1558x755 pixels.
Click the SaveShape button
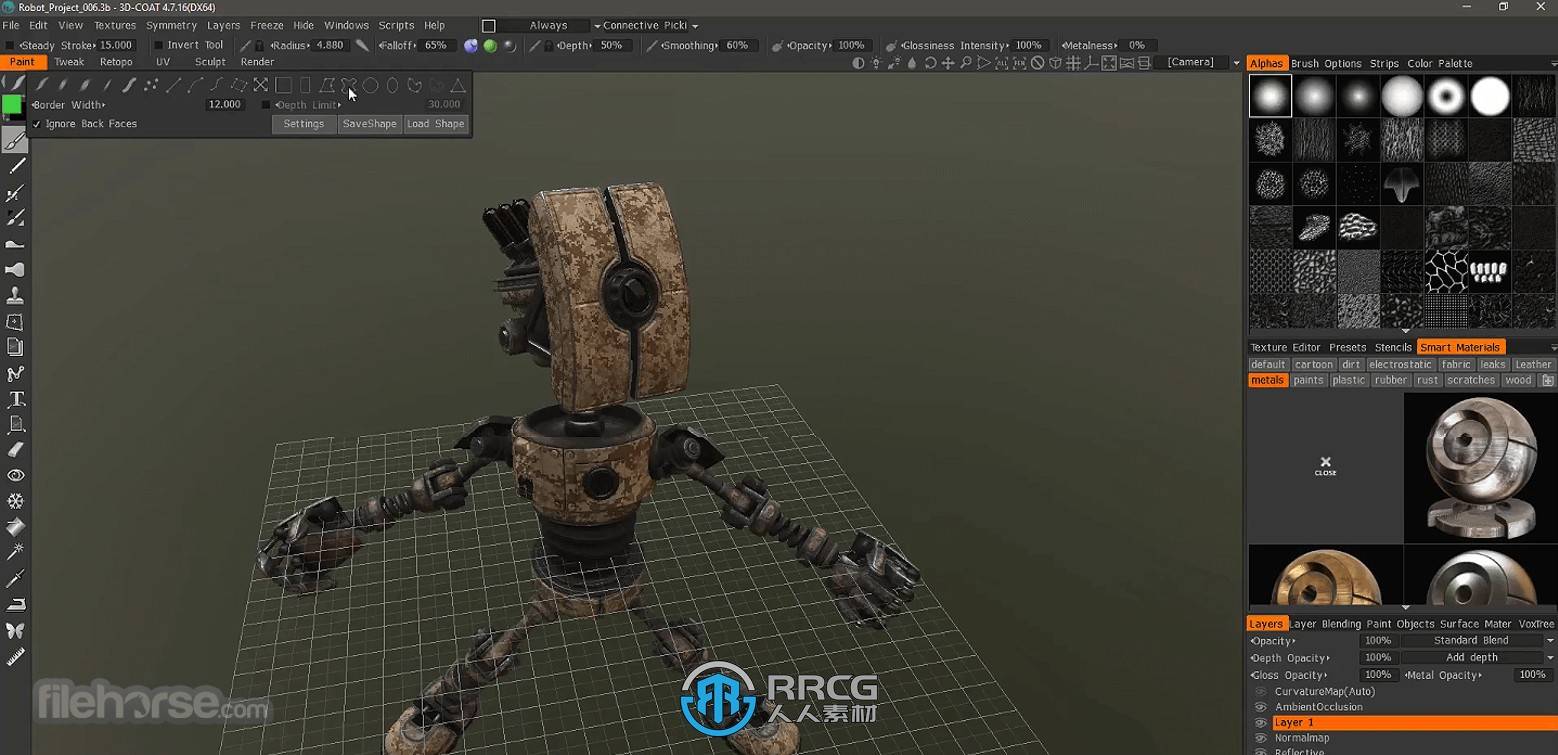tap(369, 124)
